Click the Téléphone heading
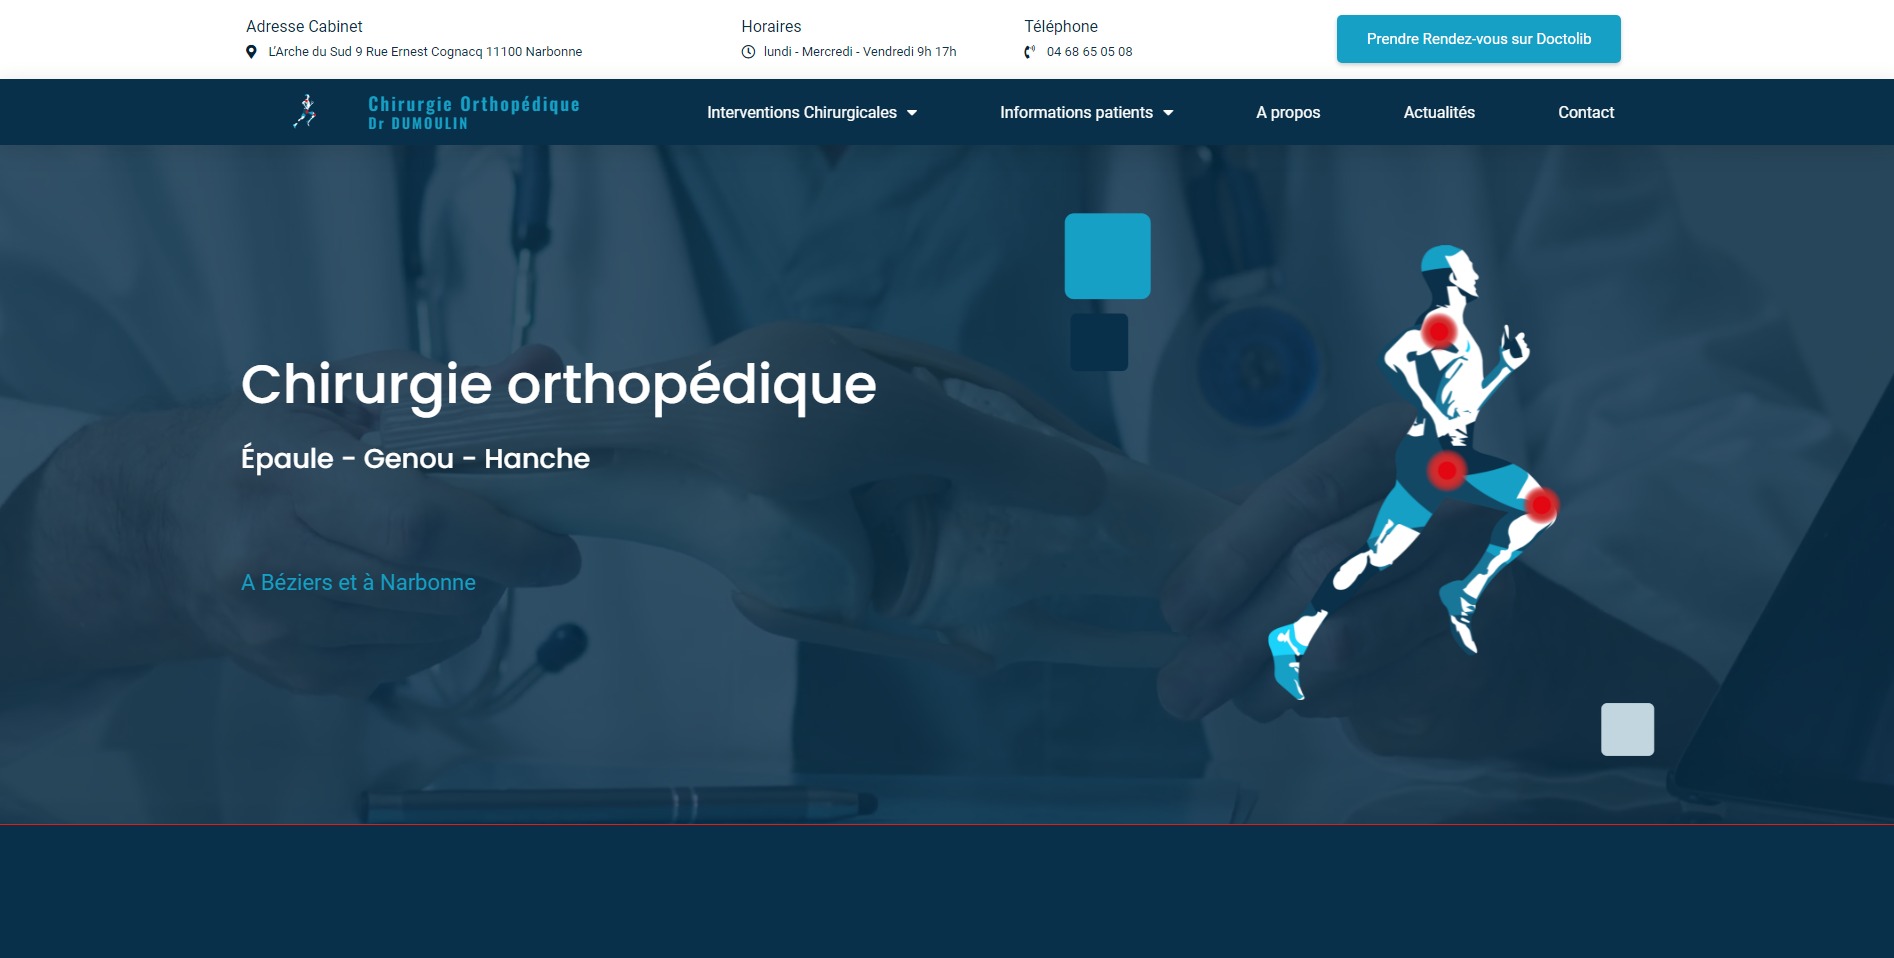This screenshot has width=1894, height=958. click(x=1061, y=27)
